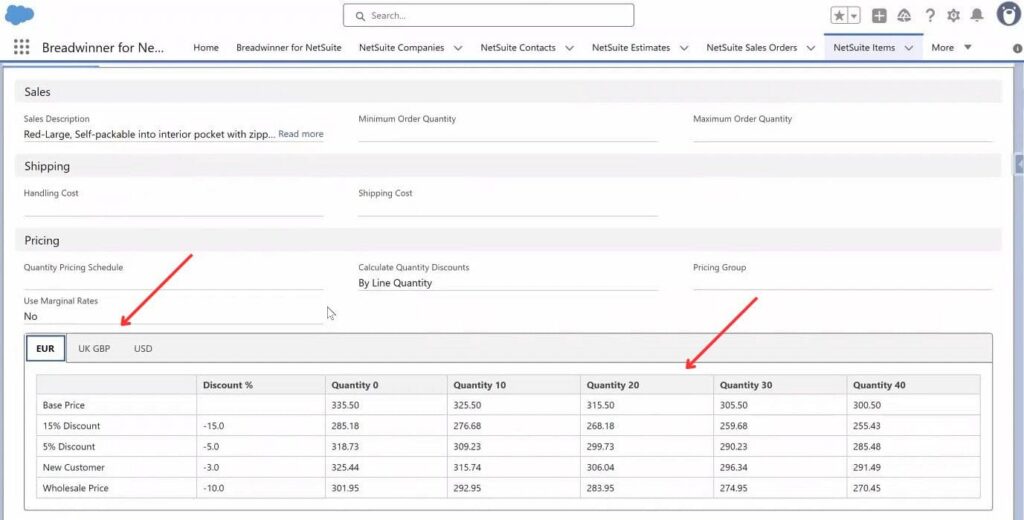
Task: Open the Help question mark icon
Action: tap(930, 16)
